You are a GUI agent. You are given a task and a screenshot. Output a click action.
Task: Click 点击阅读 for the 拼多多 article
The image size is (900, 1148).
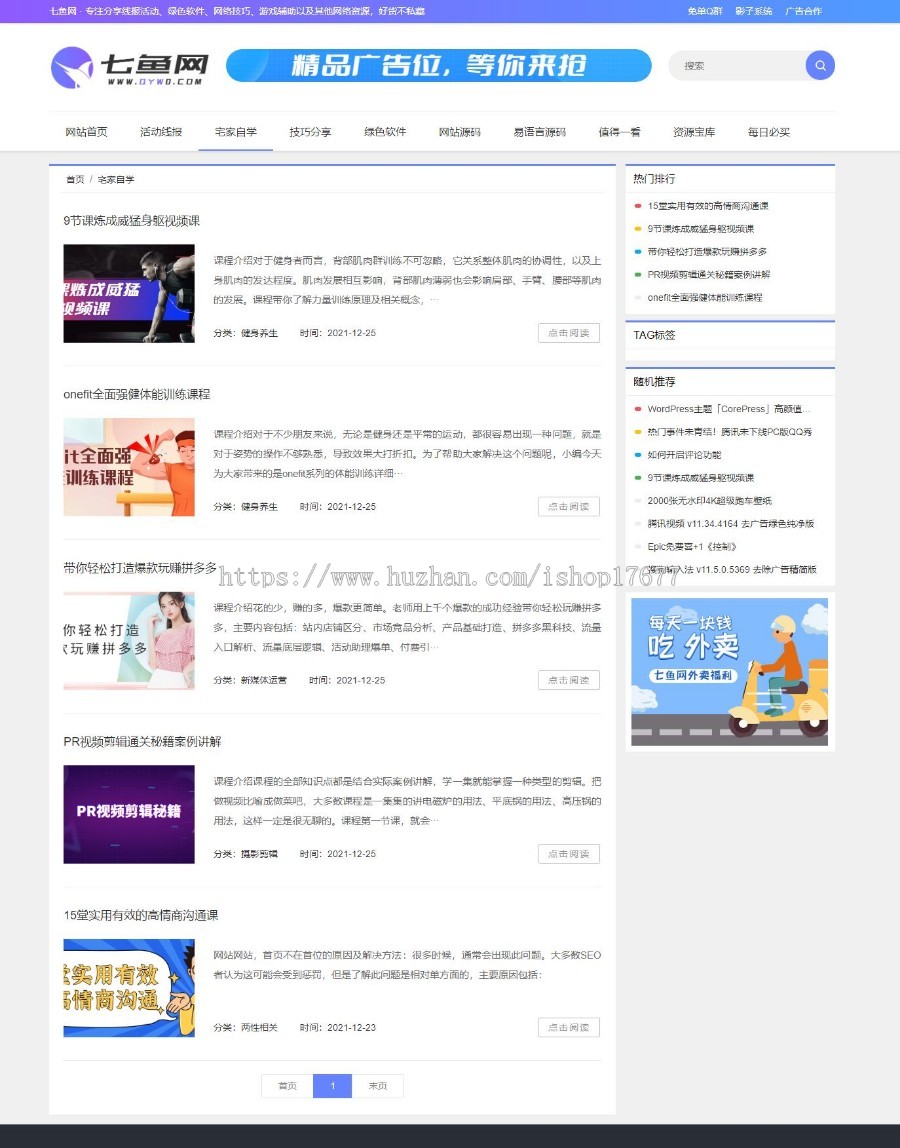tap(569, 679)
